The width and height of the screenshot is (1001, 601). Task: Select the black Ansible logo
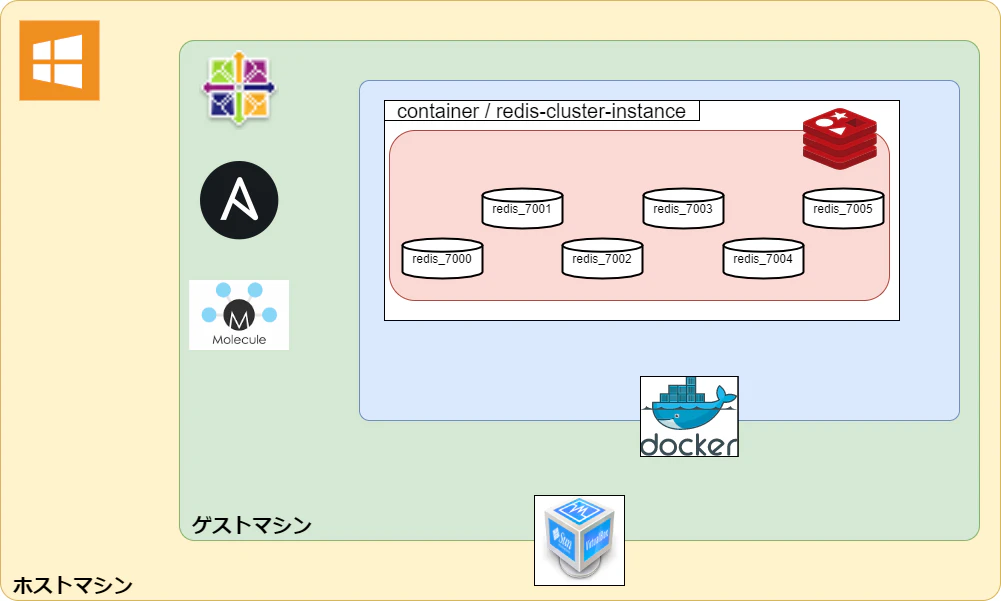239,200
